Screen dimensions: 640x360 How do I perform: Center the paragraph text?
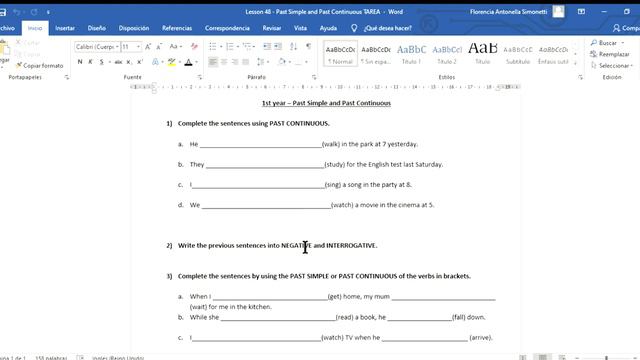[224, 62]
